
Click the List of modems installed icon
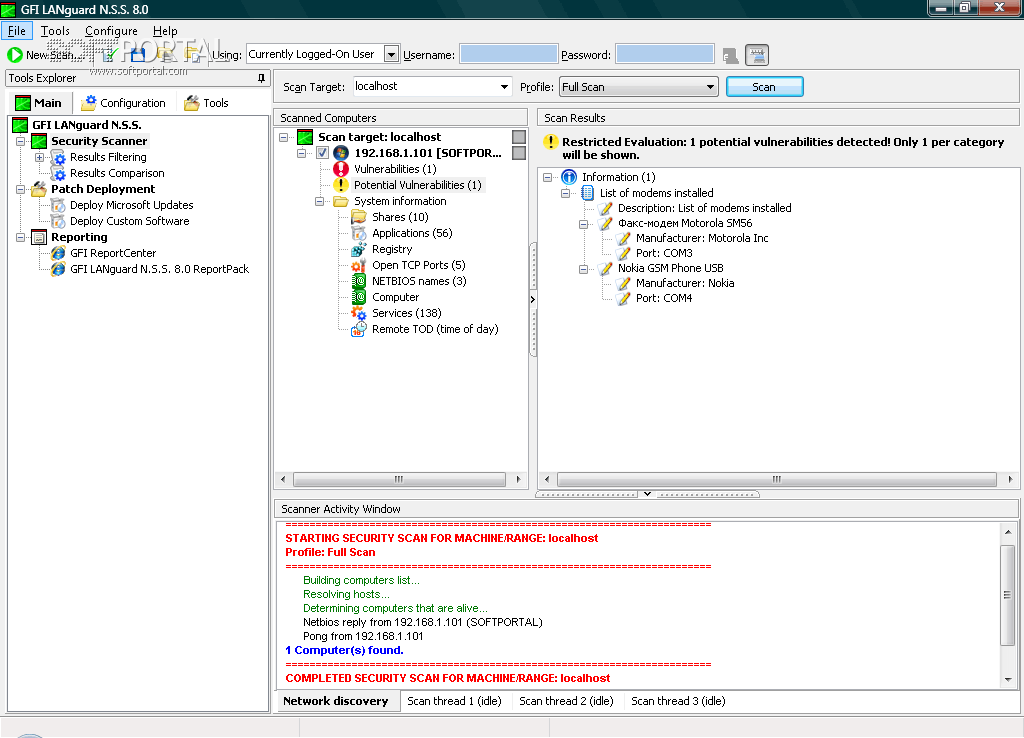(x=587, y=193)
